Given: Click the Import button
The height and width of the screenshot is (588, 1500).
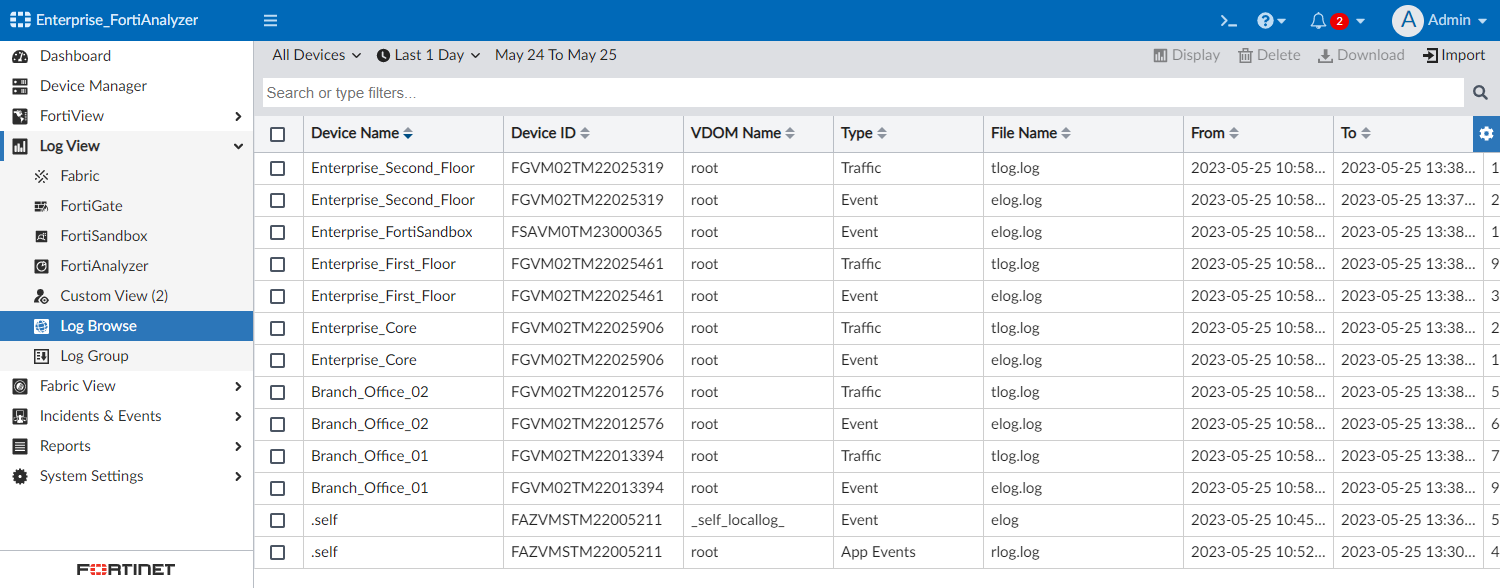Looking at the screenshot, I should (x=1453, y=55).
